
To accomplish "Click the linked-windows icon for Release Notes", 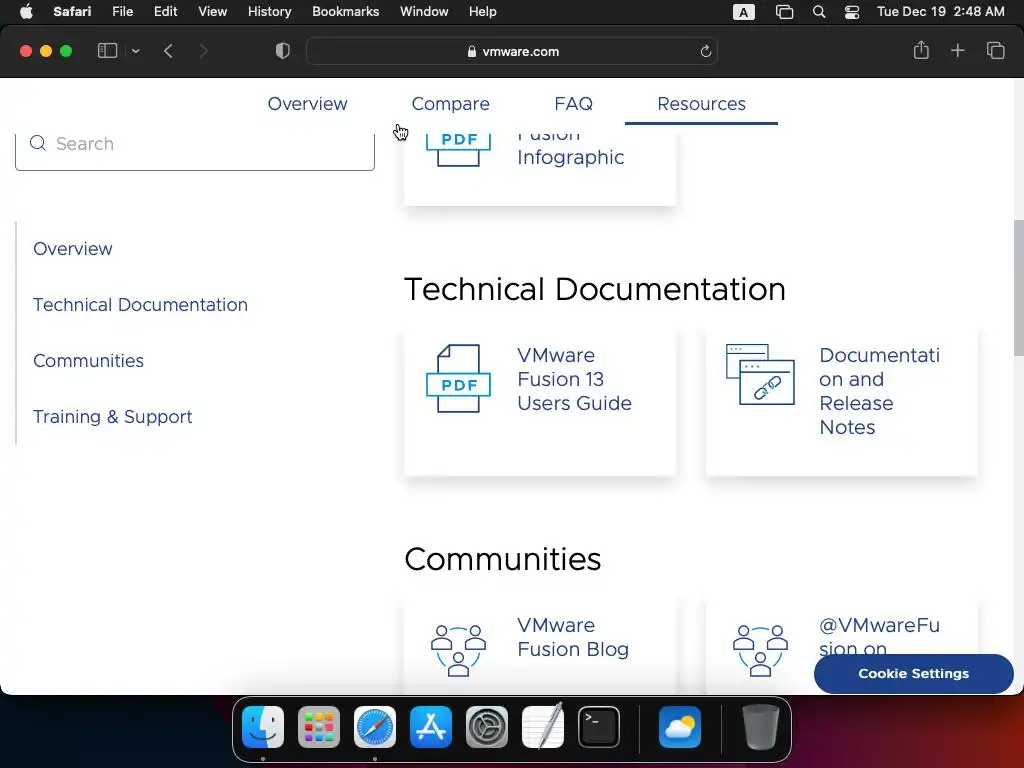I will point(760,374).
